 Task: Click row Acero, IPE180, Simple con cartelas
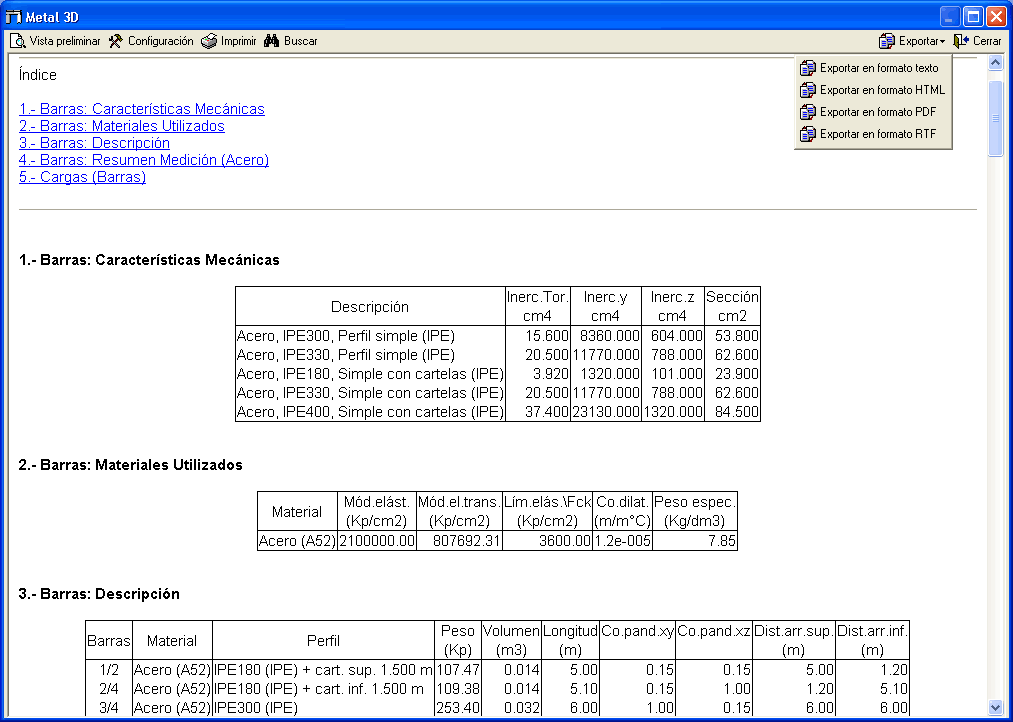(x=497, y=374)
